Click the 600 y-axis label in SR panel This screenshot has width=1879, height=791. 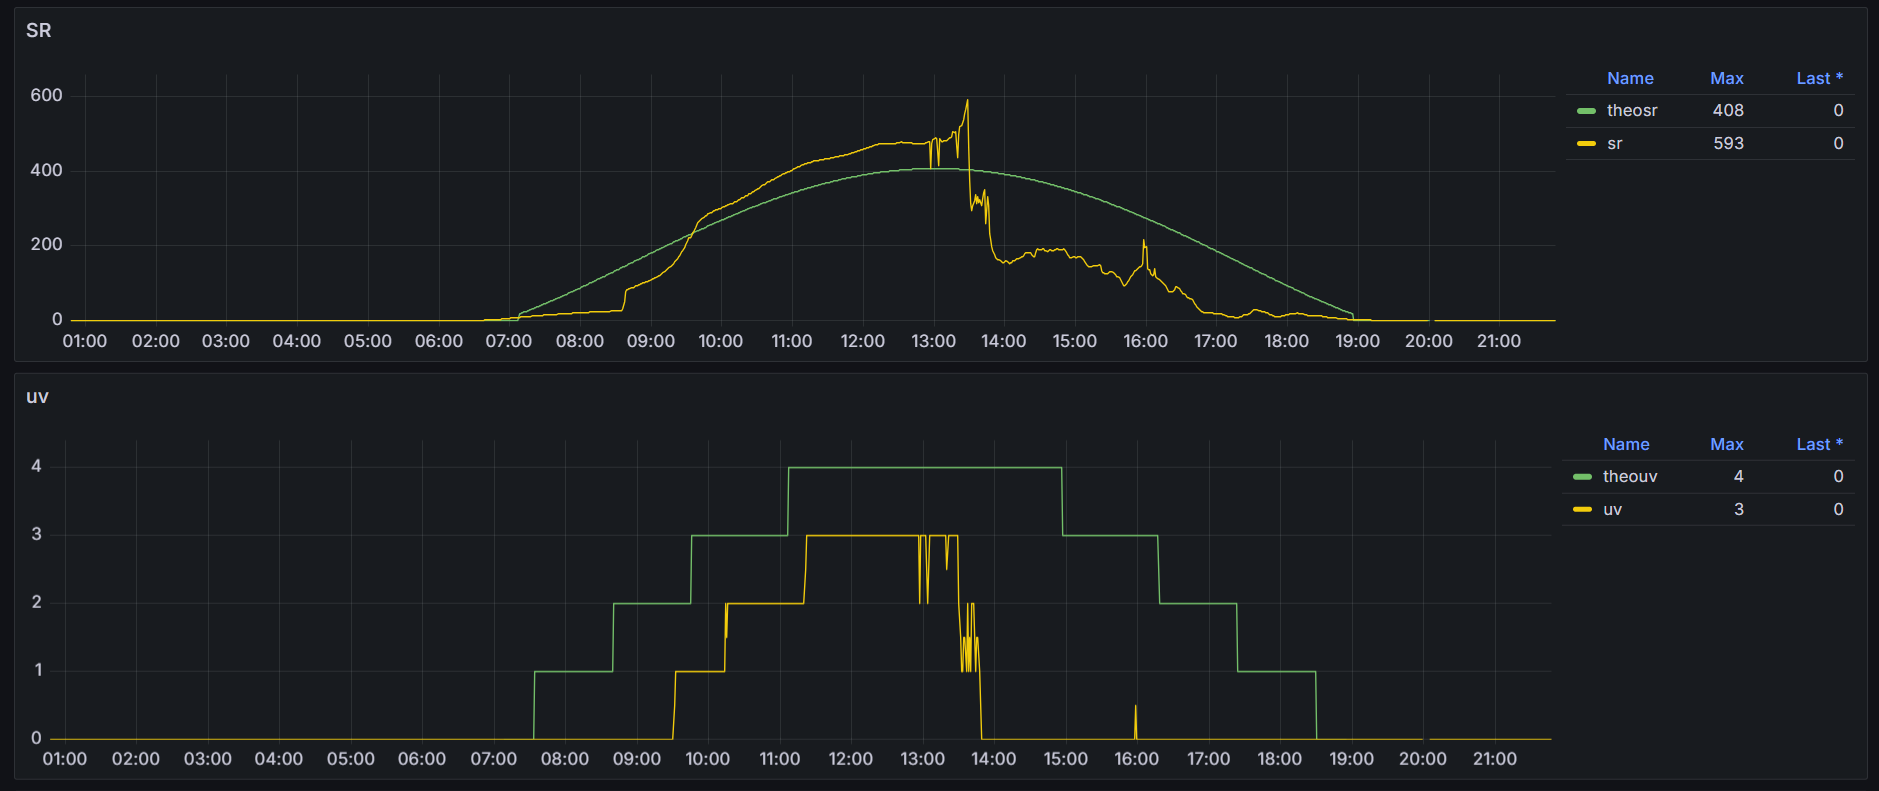tap(46, 95)
